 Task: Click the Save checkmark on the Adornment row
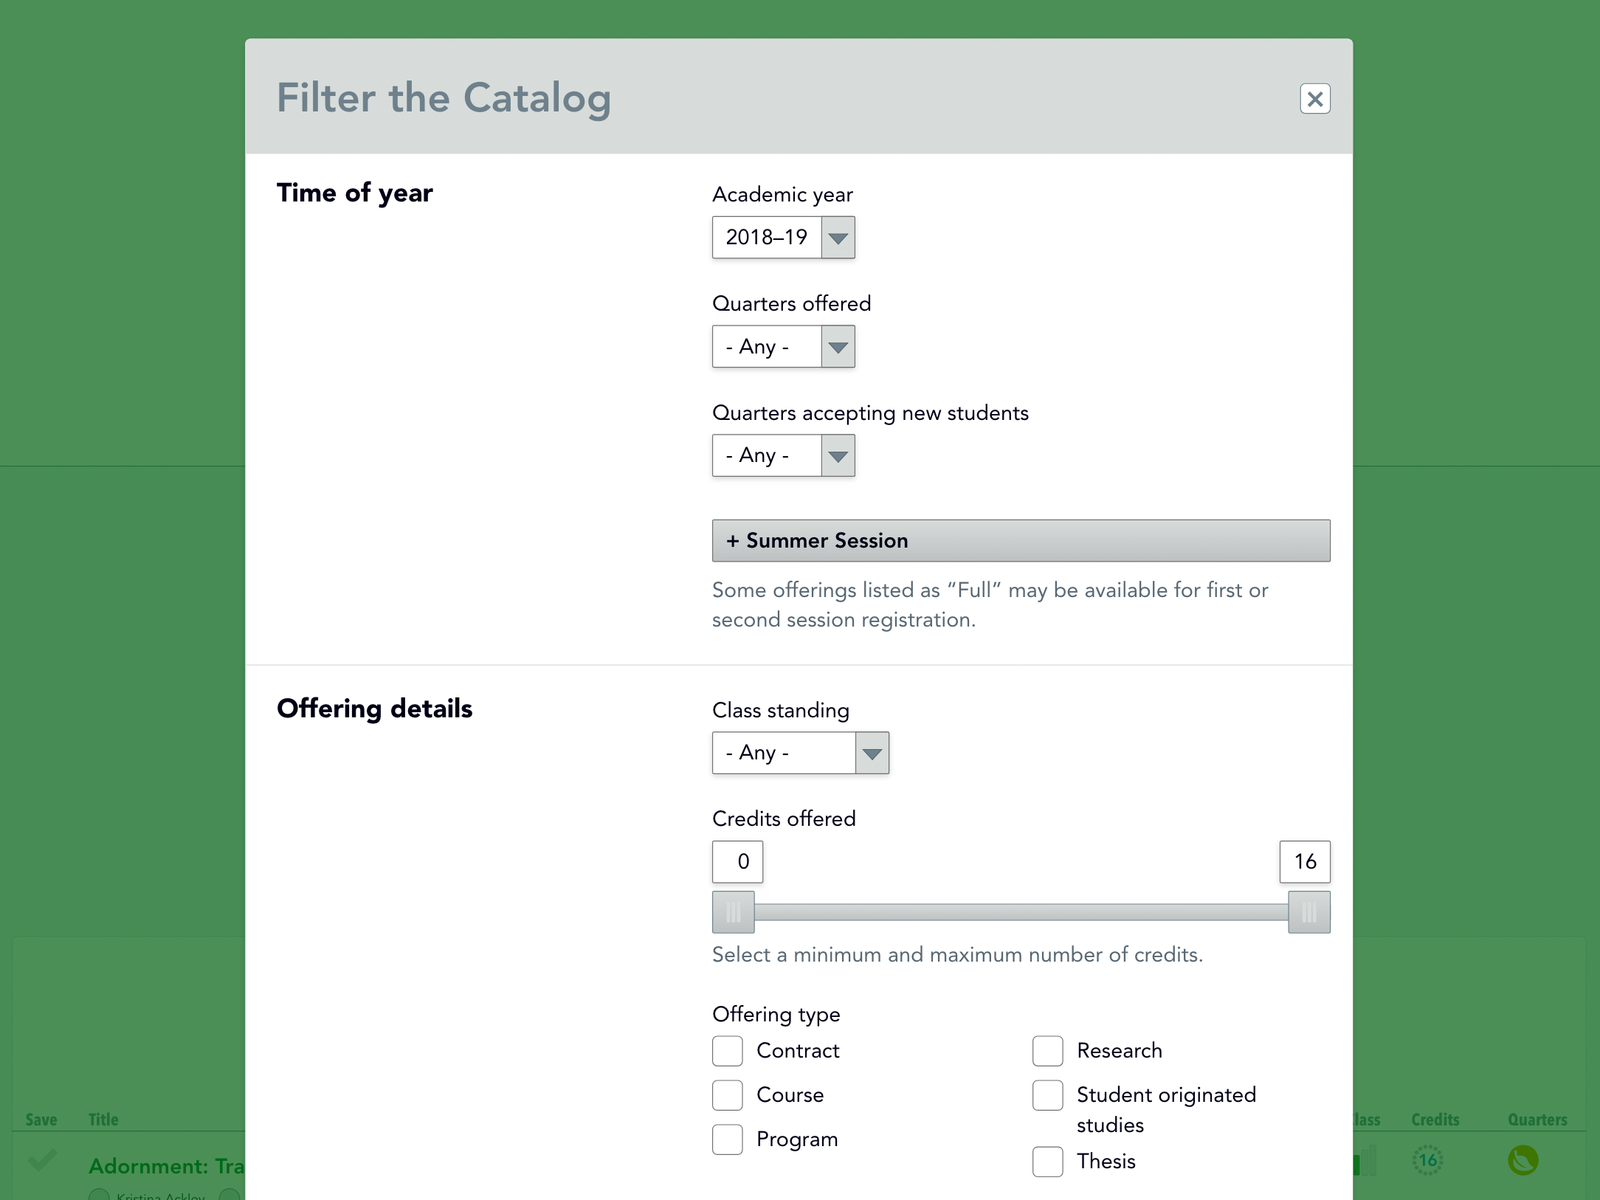[x=42, y=1161]
